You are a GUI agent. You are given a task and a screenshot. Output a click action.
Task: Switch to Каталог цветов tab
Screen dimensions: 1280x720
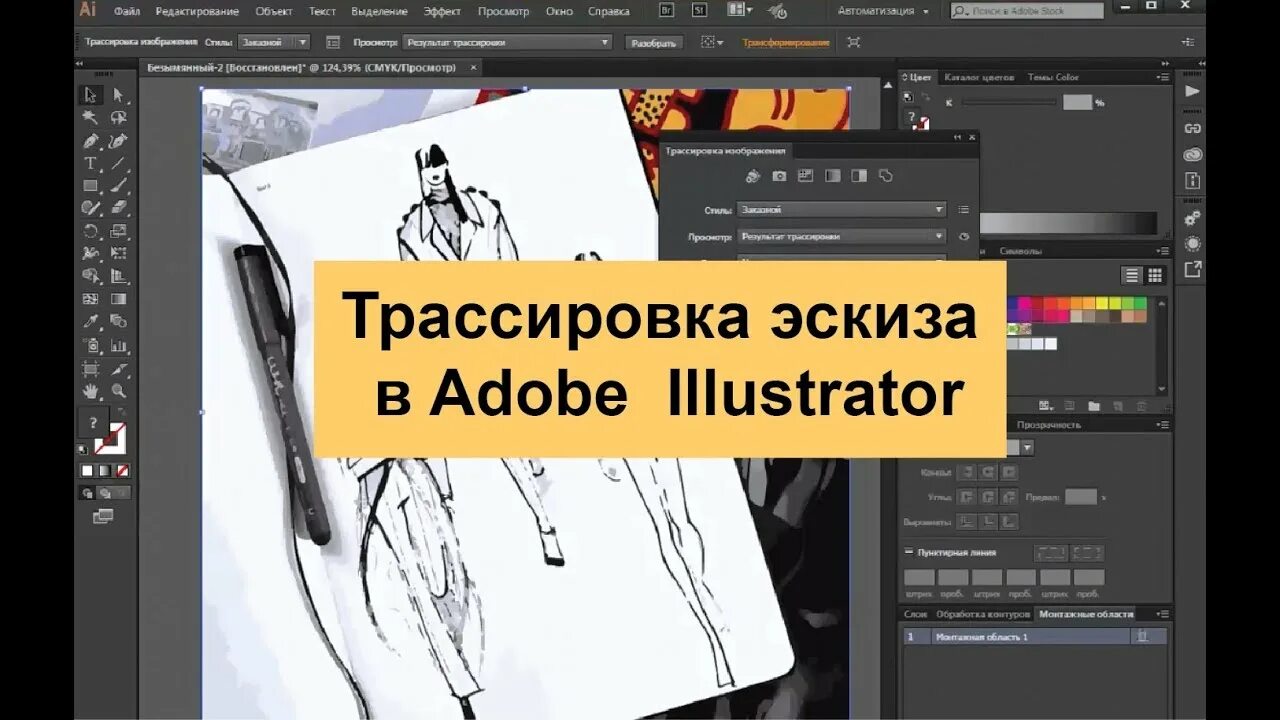(x=979, y=77)
